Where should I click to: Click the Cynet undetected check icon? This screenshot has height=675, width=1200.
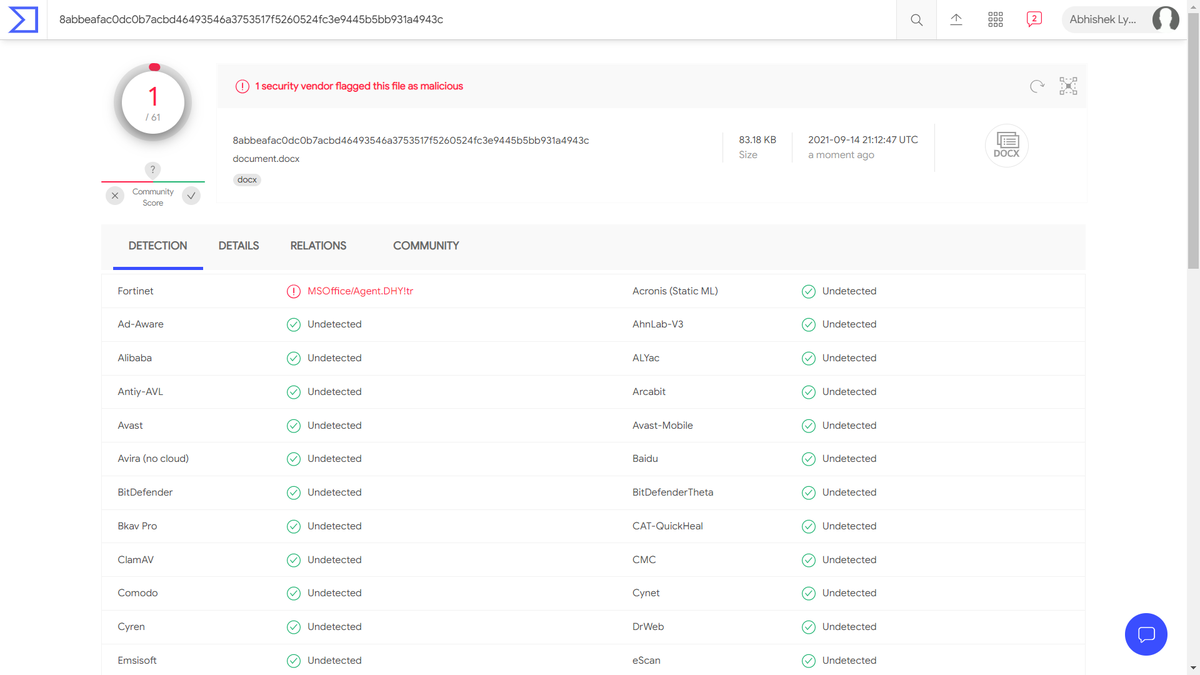[808, 593]
